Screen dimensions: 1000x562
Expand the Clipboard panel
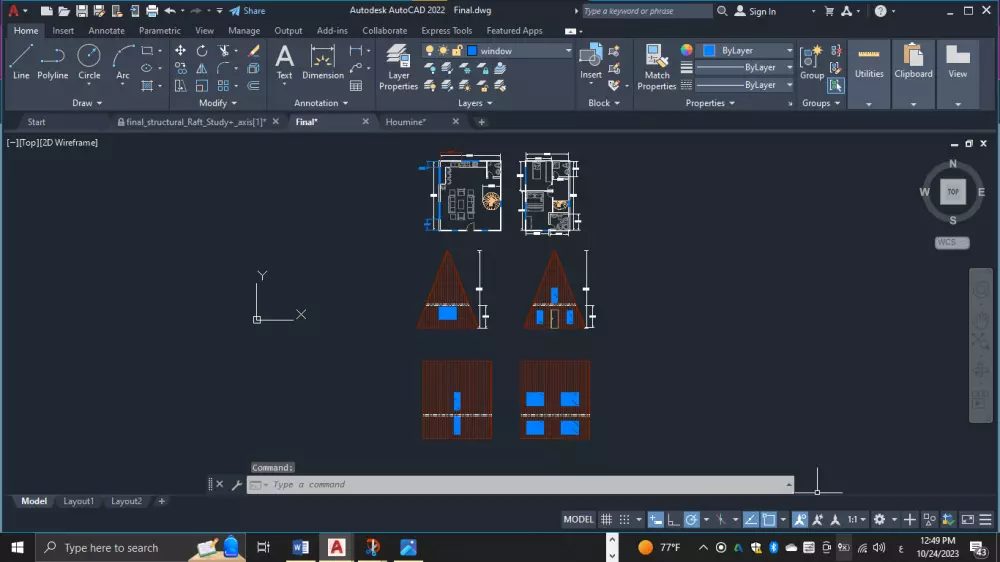coord(913,103)
